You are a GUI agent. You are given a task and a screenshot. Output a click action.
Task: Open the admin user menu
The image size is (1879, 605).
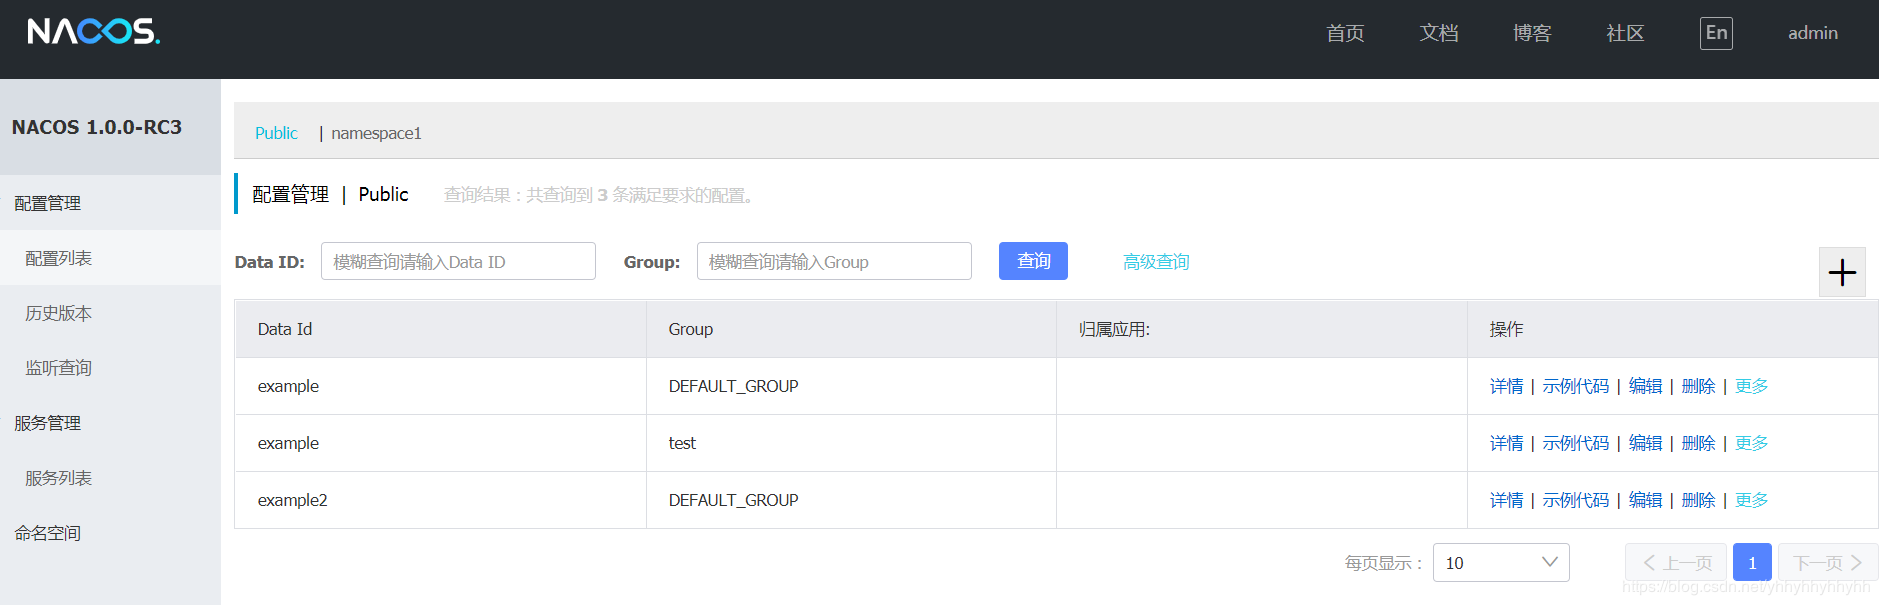1813,33
